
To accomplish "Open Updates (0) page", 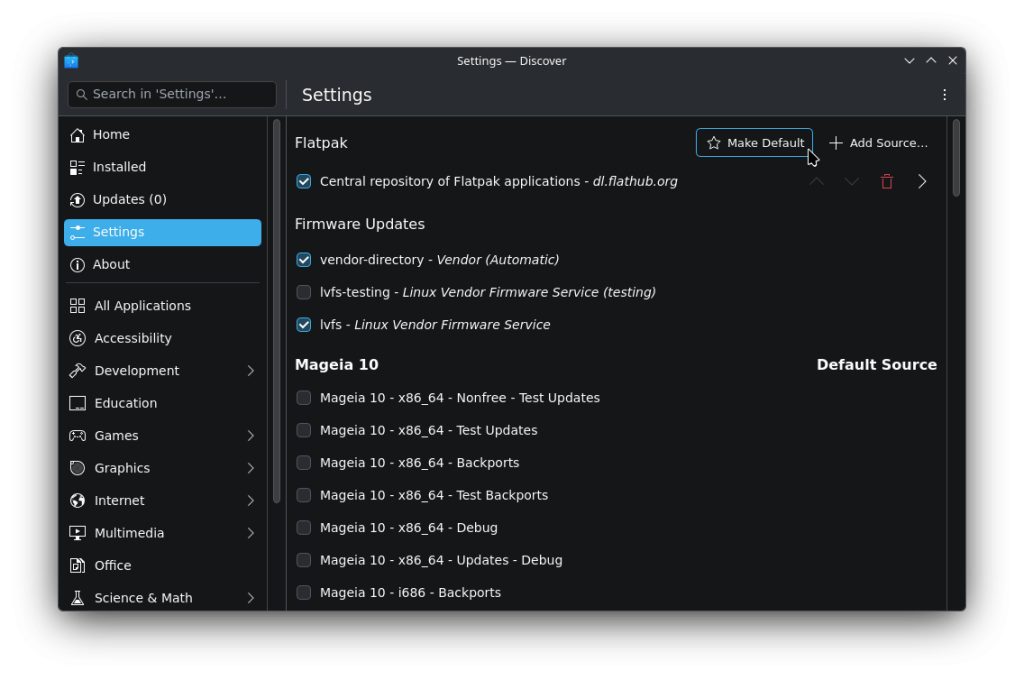I will [163, 200].
